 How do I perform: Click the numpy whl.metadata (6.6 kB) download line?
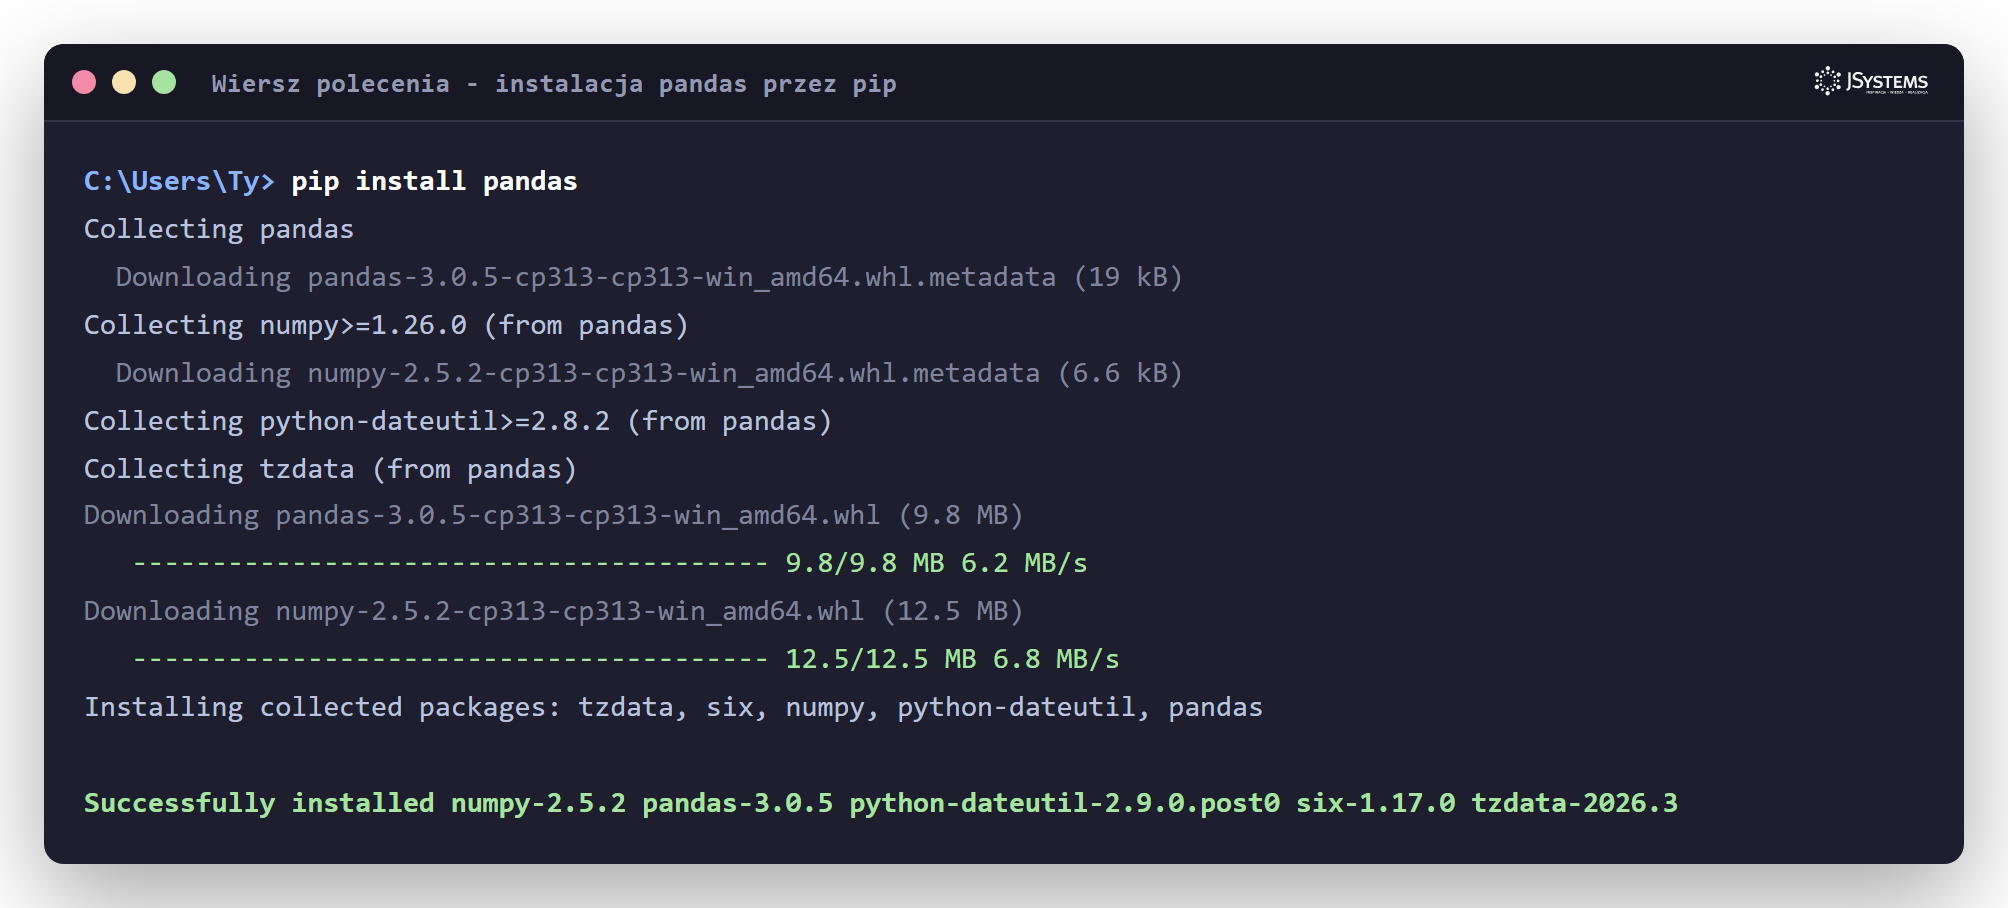[x=649, y=373]
